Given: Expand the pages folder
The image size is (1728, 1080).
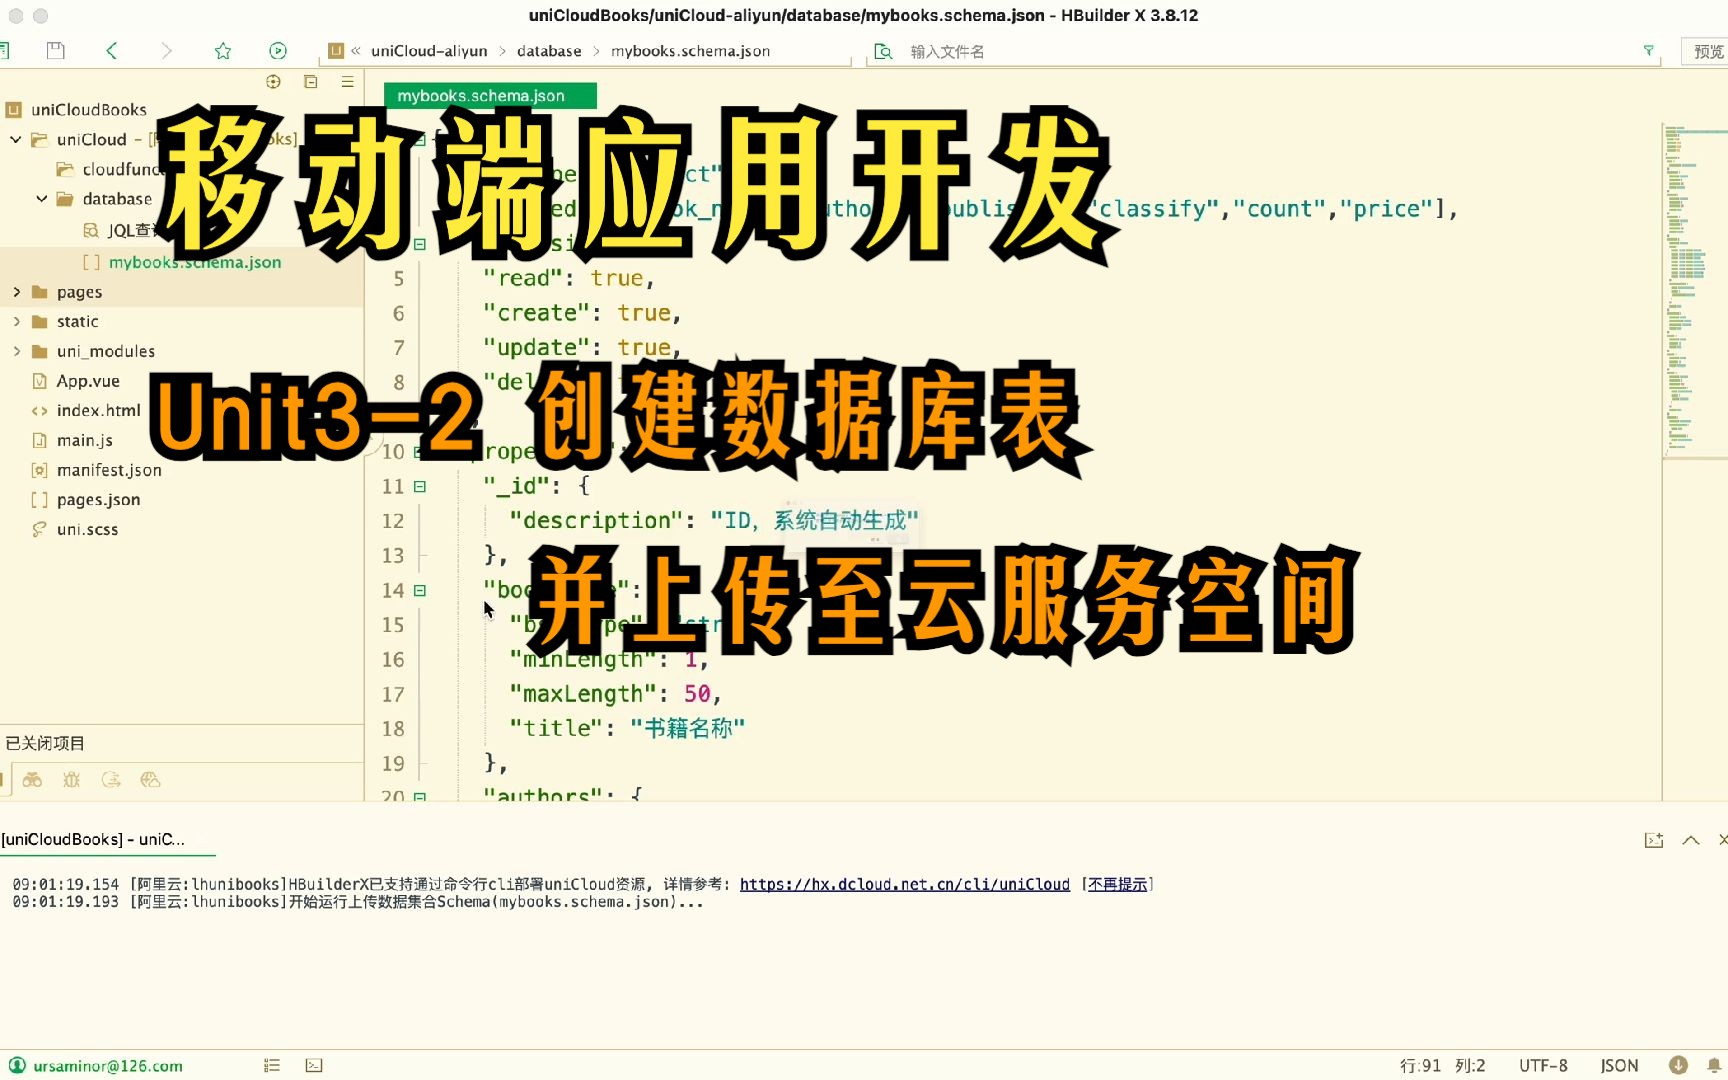Looking at the screenshot, I should (x=16, y=291).
